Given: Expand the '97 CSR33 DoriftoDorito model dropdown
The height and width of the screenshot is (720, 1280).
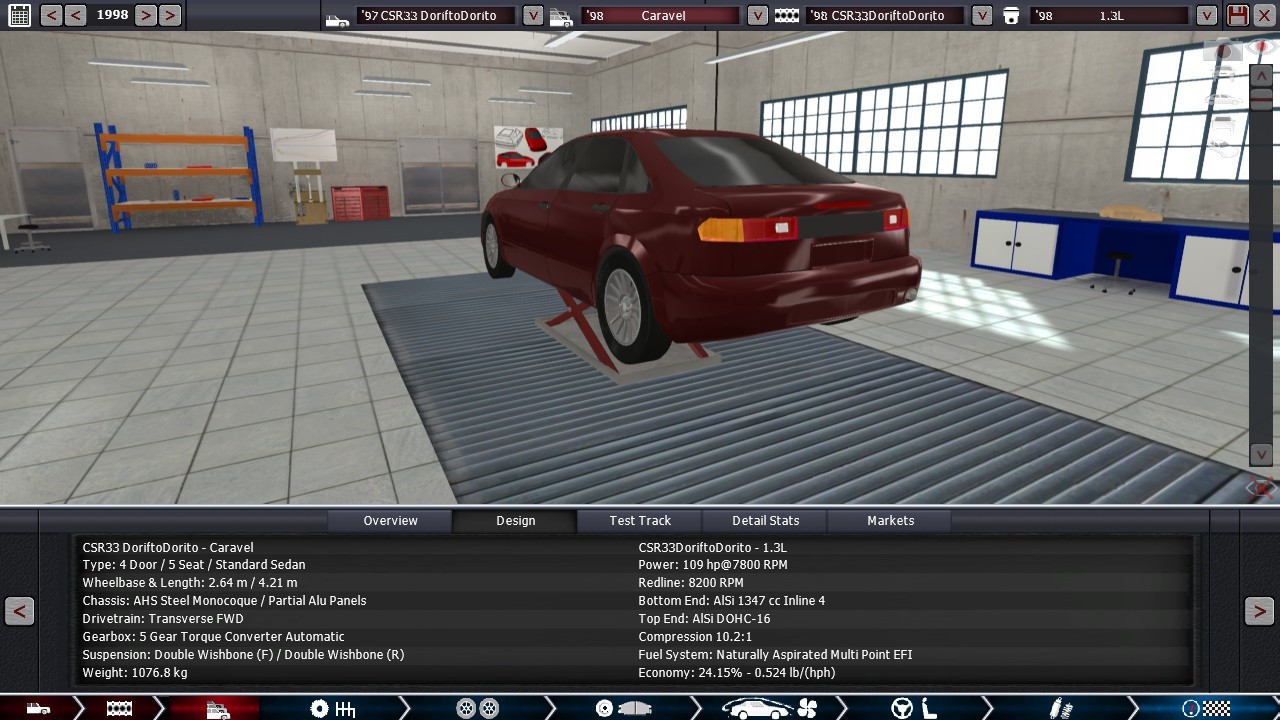Looking at the screenshot, I should point(533,15).
